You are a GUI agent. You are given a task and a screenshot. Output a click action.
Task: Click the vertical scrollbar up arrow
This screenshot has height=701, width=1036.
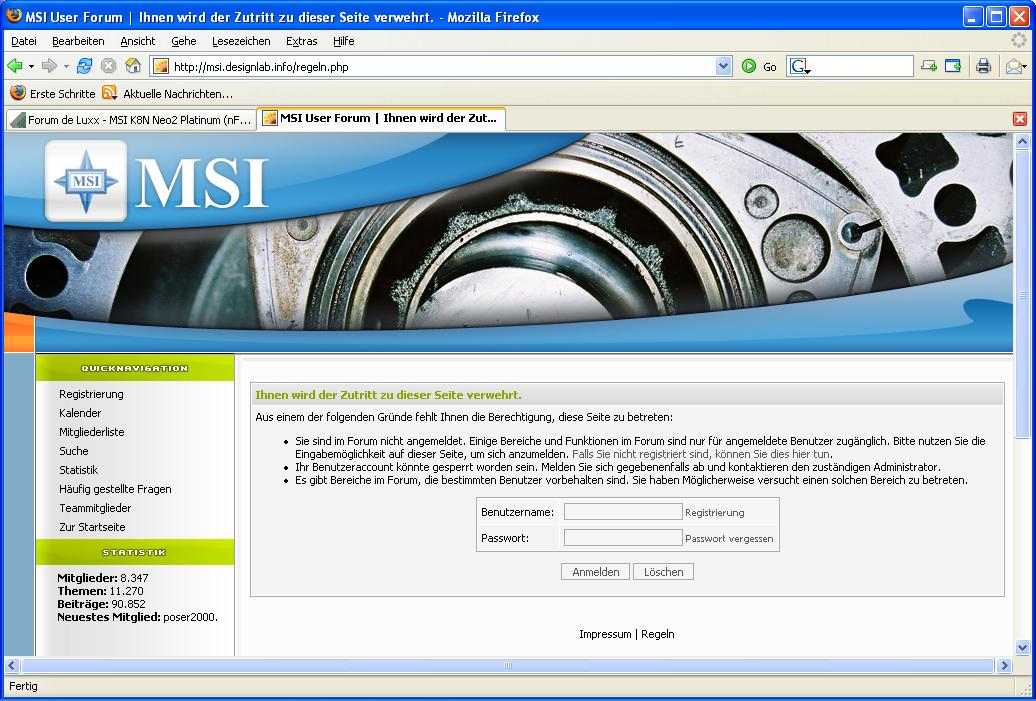pyautogui.click(x=1022, y=141)
